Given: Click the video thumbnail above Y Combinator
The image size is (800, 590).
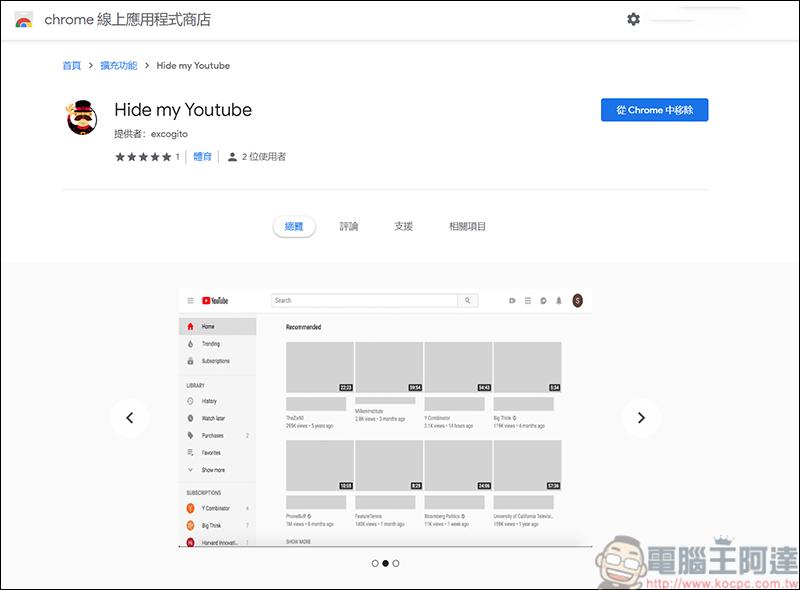Looking at the screenshot, I should [458, 367].
